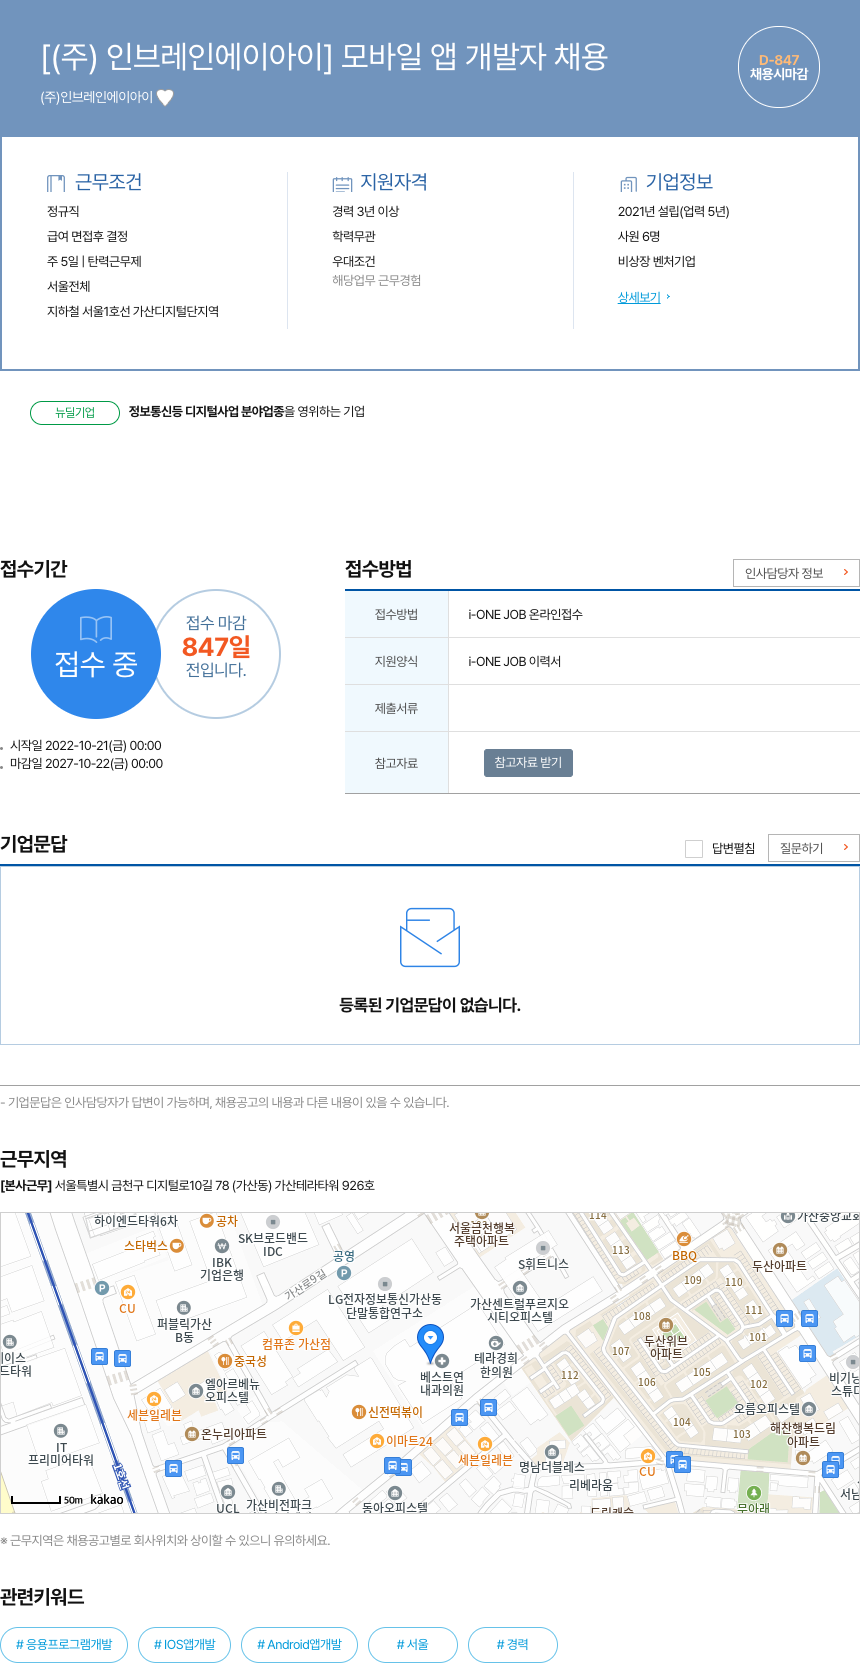Screen dimensions: 860x1664
Task: Select the # 경력 keyword tag
Action: click(x=513, y=1644)
